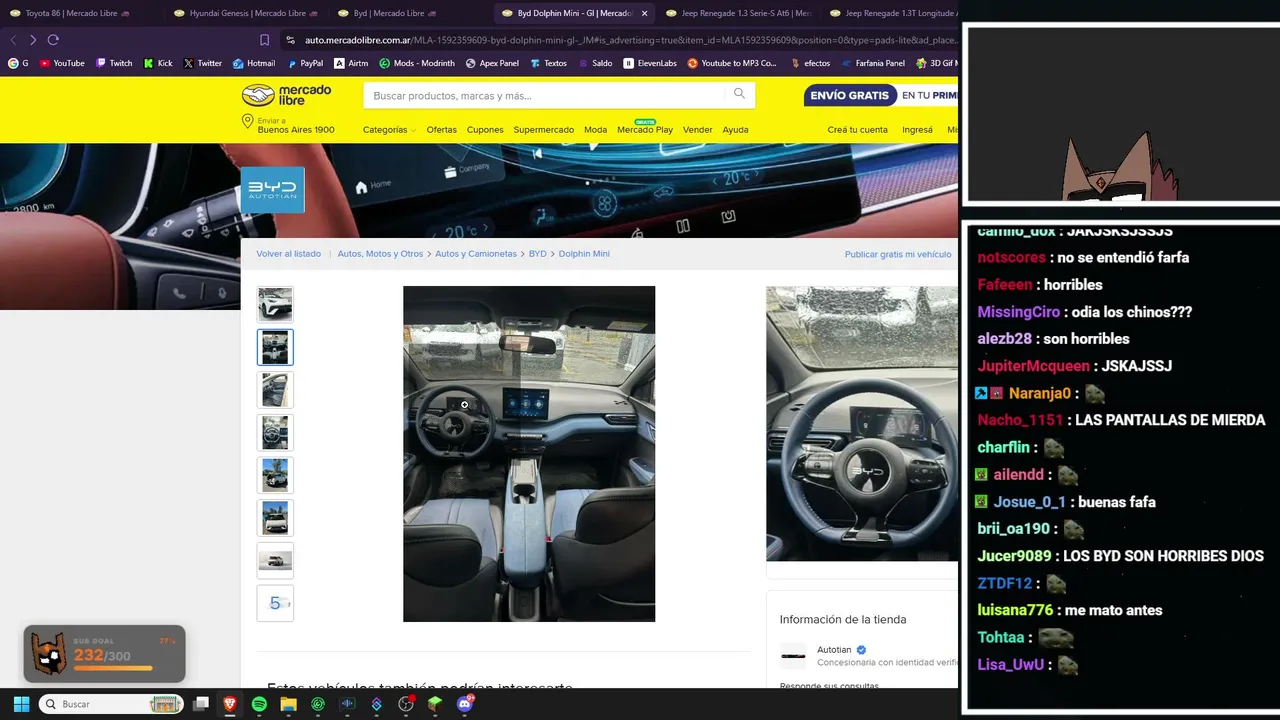The width and height of the screenshot is (1280, 720).
Task: Open the ElevenLabs bookmark
Action: 650,63
